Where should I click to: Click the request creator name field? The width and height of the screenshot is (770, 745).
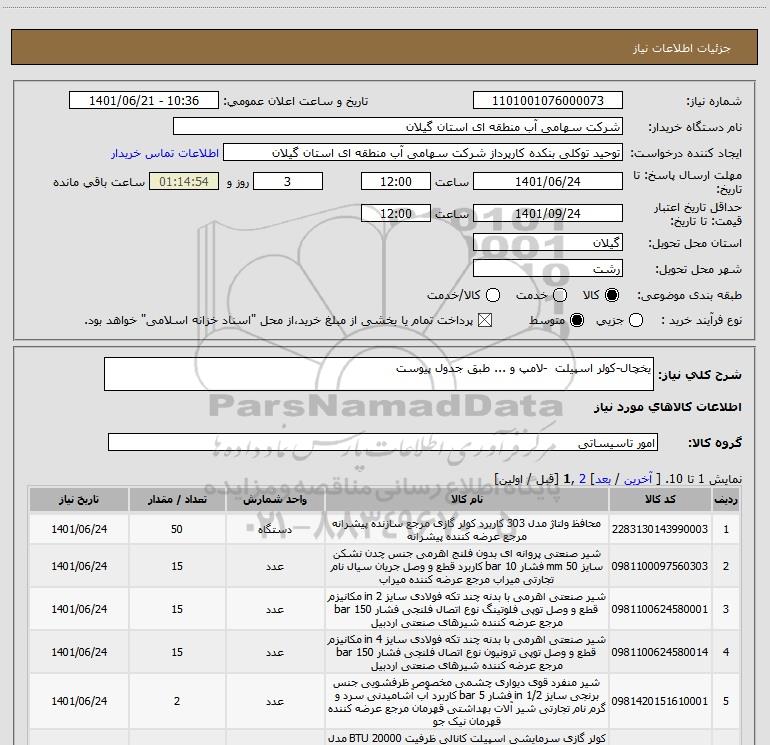click(423, 153)
